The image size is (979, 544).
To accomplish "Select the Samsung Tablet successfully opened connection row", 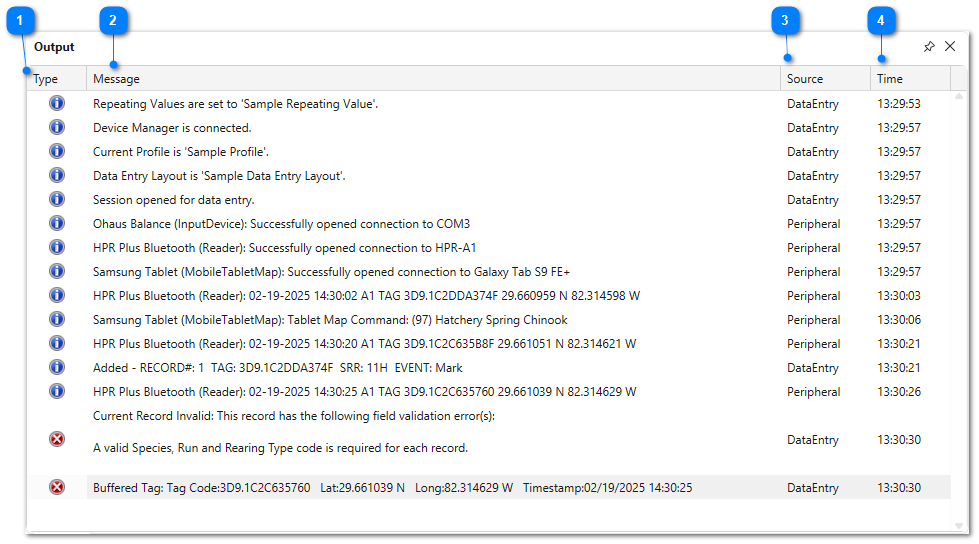I will tap(488, 272).
